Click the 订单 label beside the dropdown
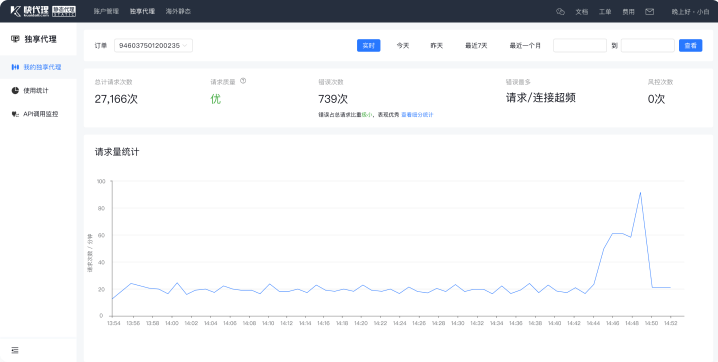 click(x=101, y=46)
